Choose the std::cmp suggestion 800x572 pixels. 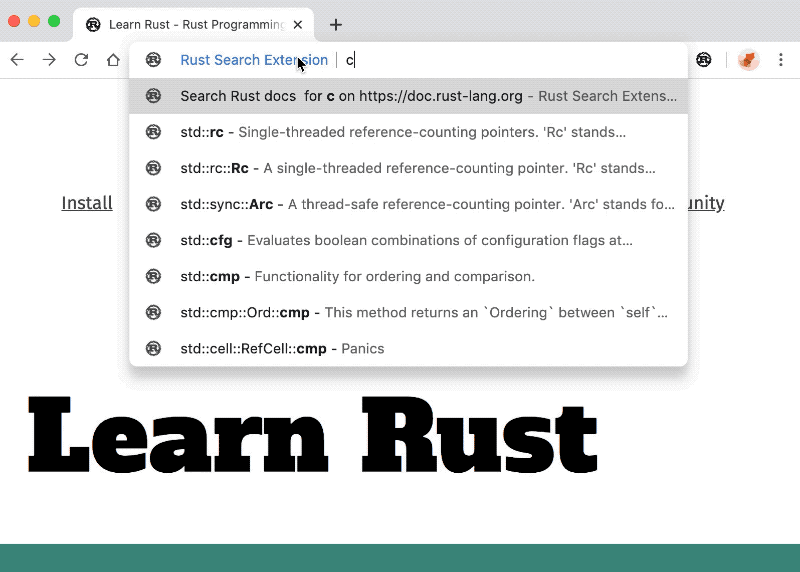(408, 277)
